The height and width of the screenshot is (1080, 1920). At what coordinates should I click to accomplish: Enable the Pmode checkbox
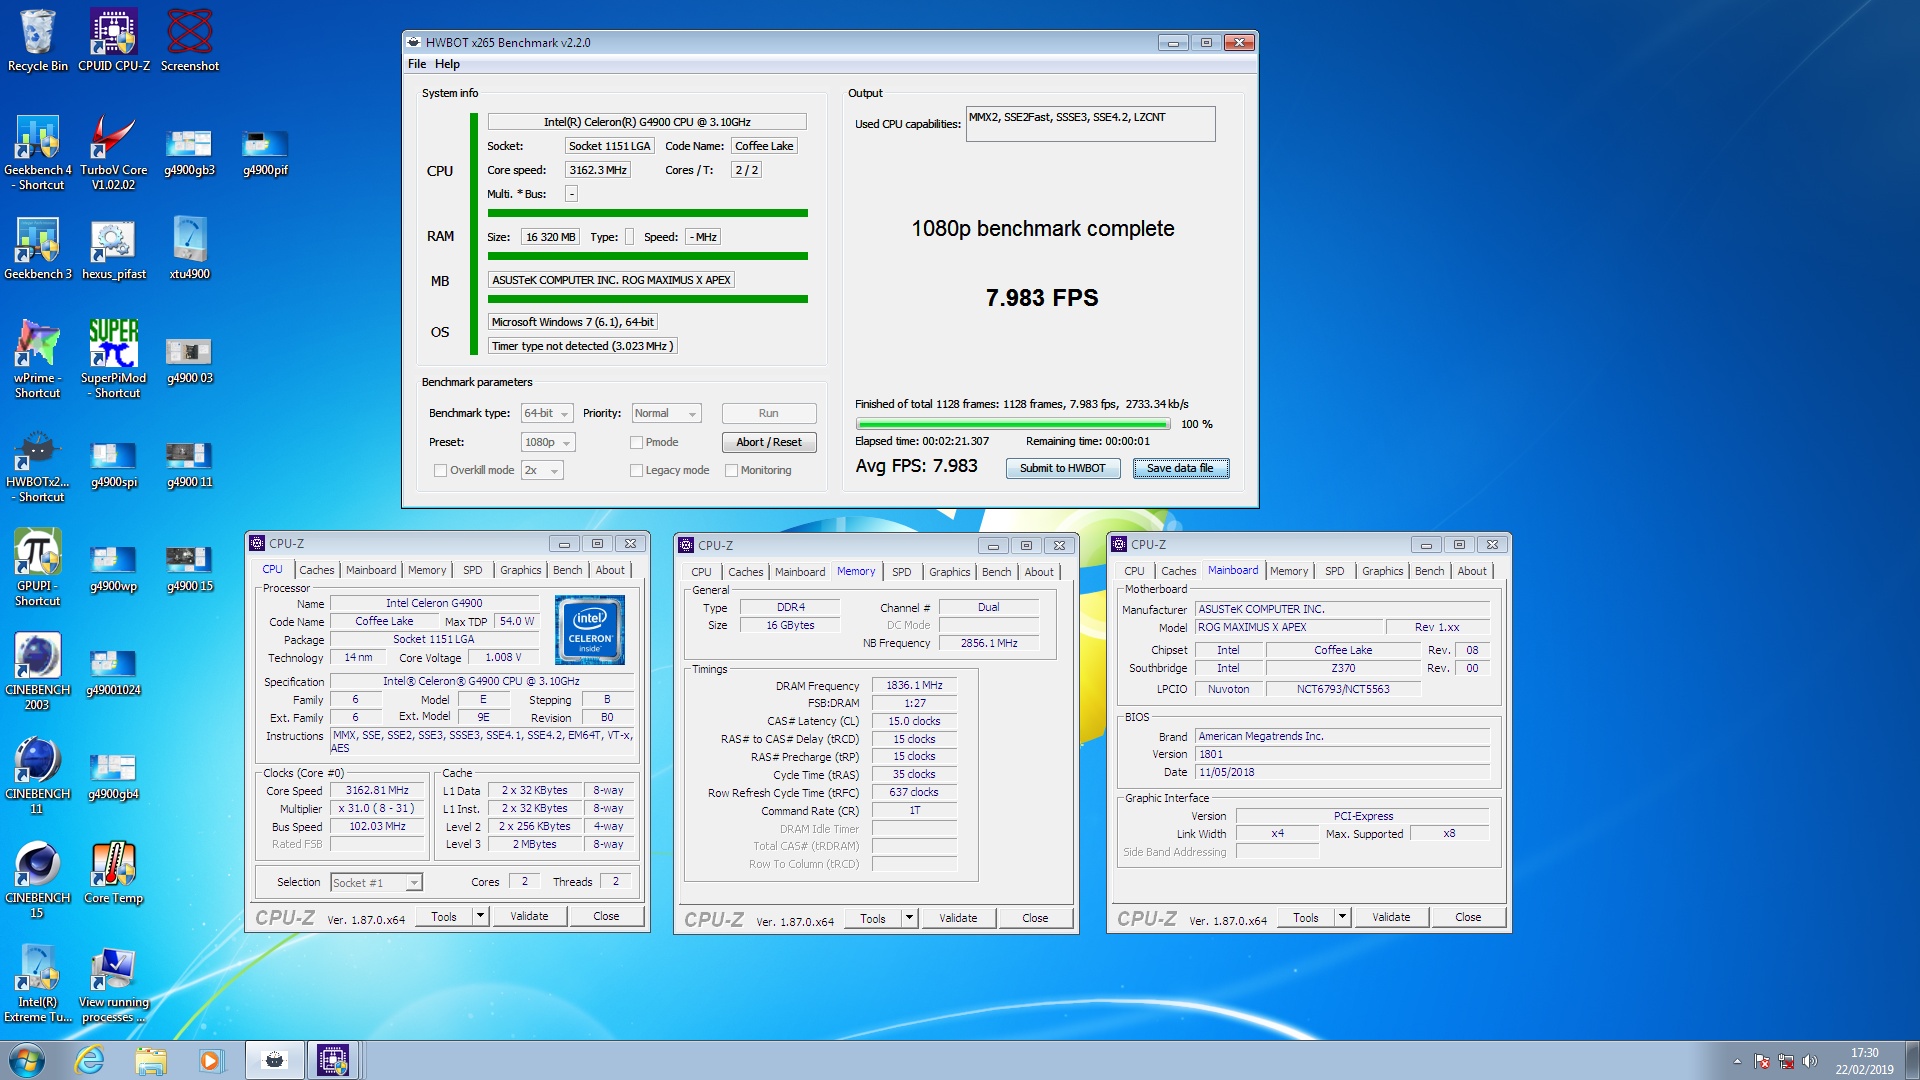636,442
